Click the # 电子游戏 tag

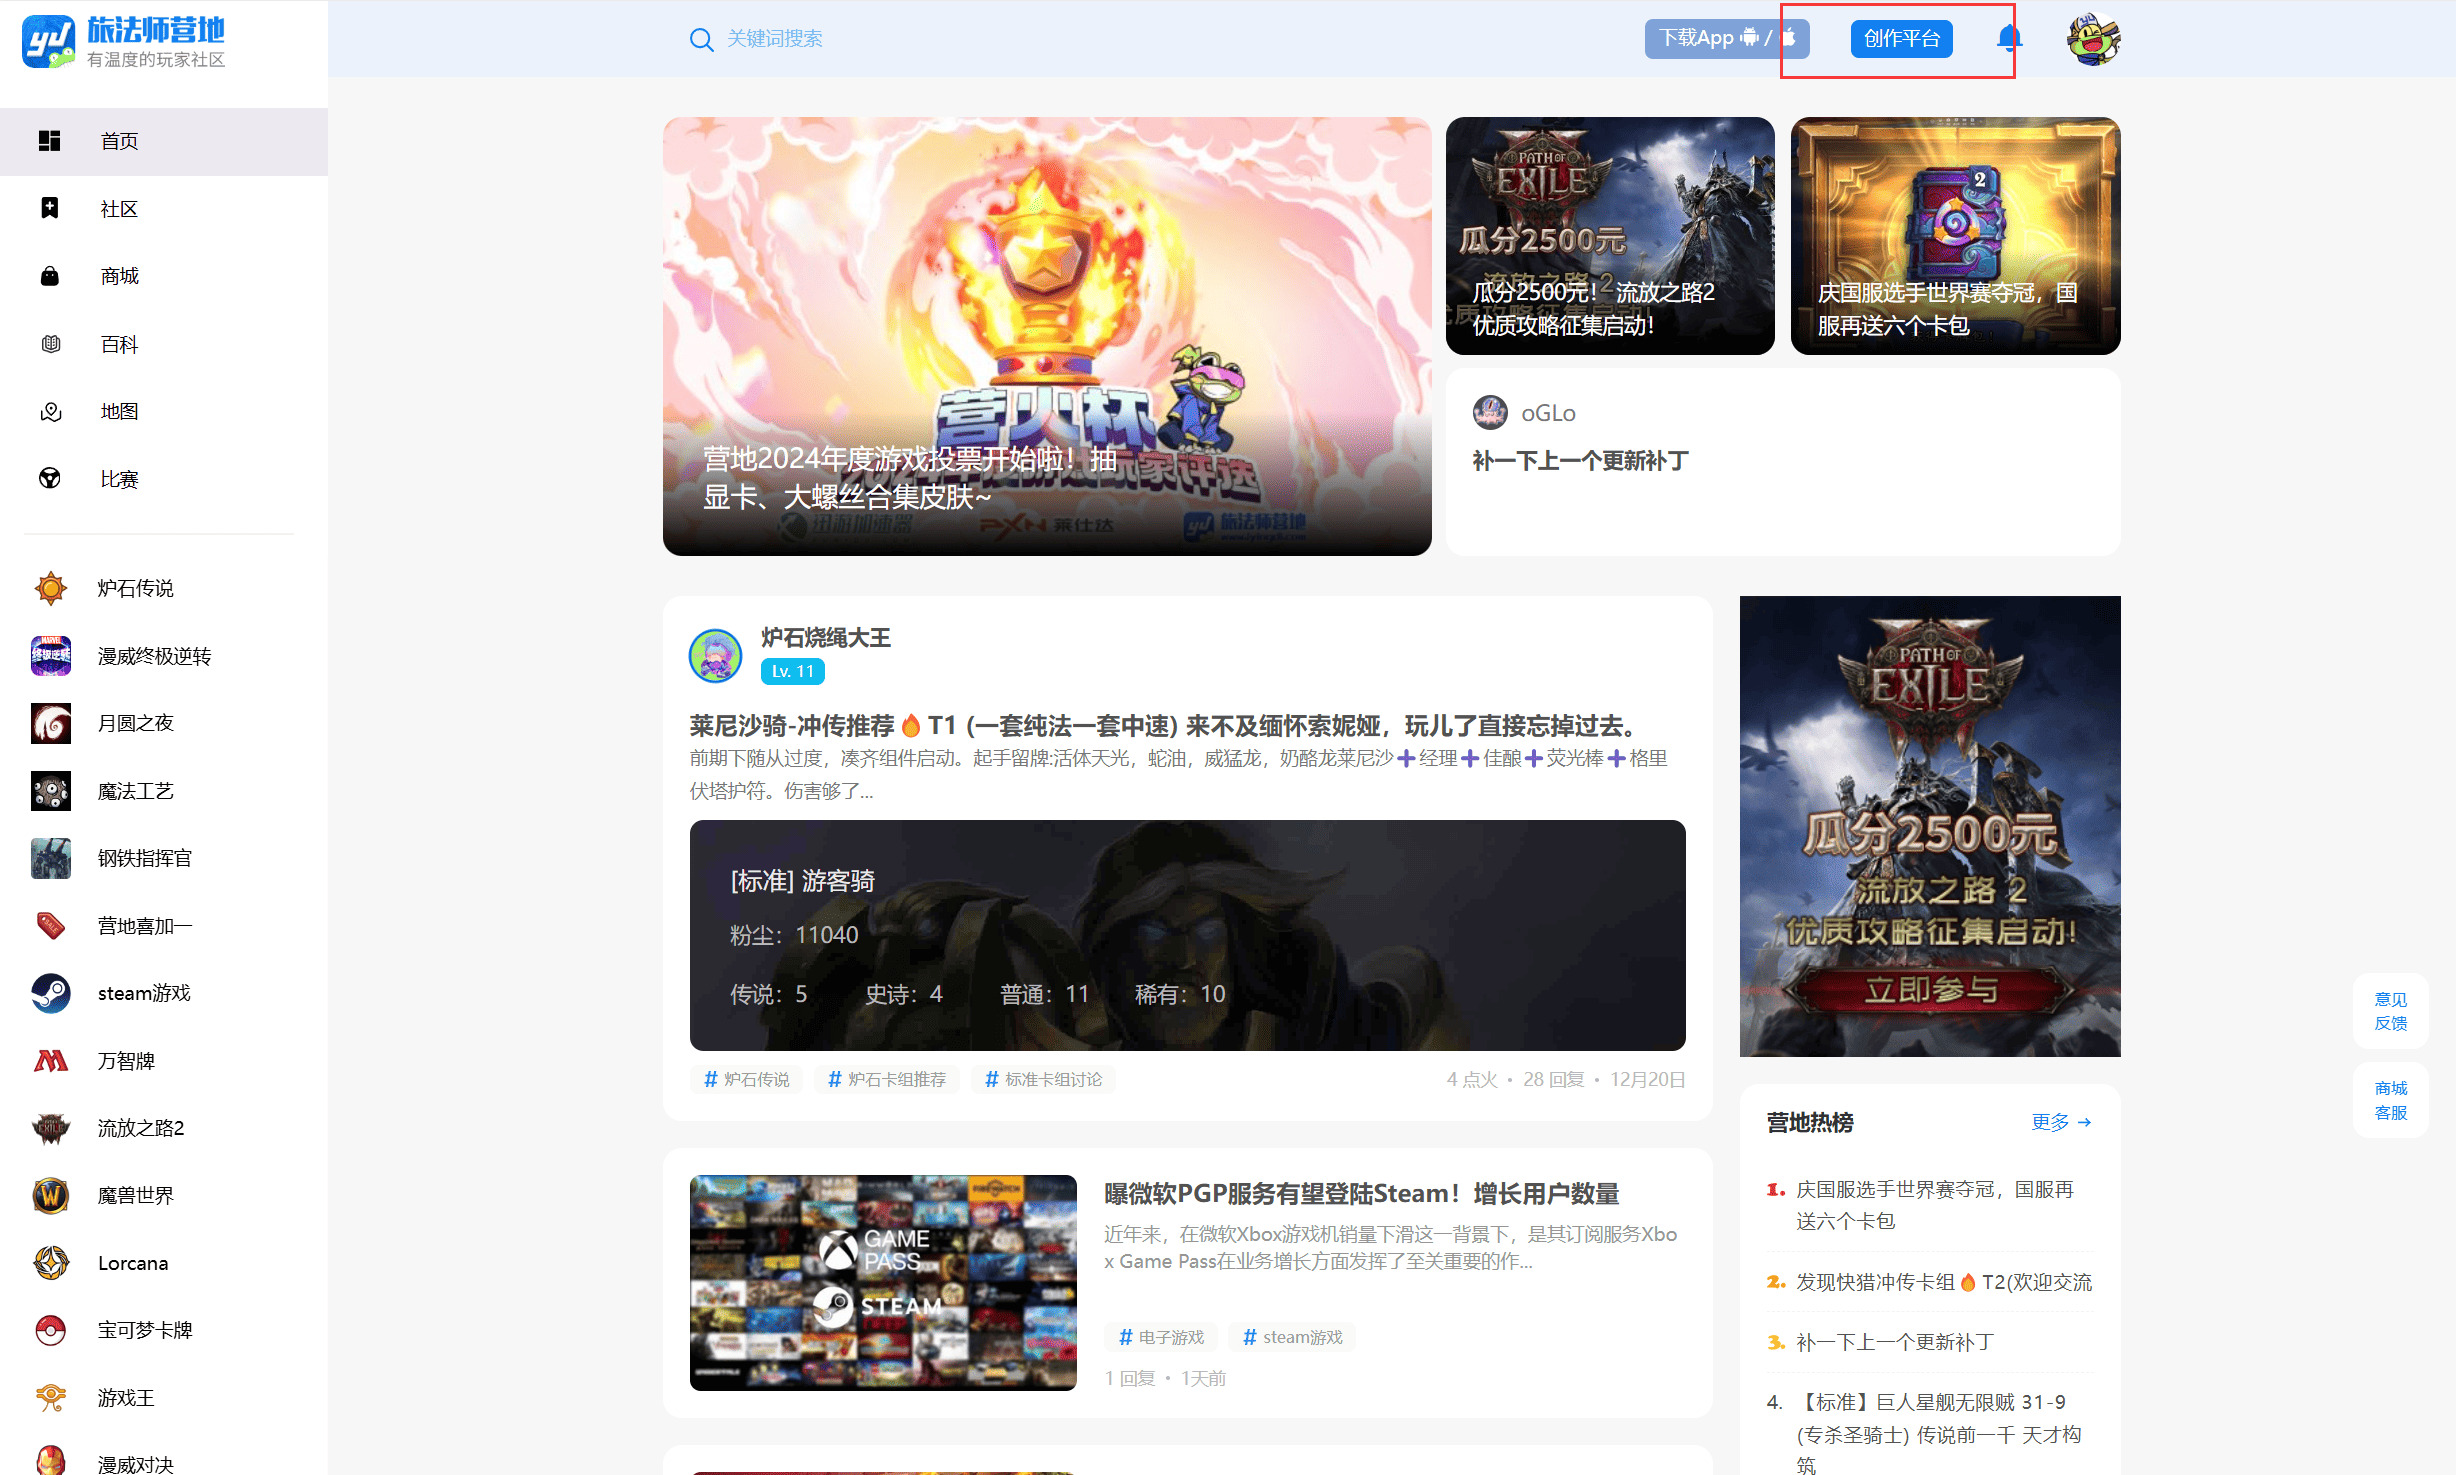[1161, 1337]
